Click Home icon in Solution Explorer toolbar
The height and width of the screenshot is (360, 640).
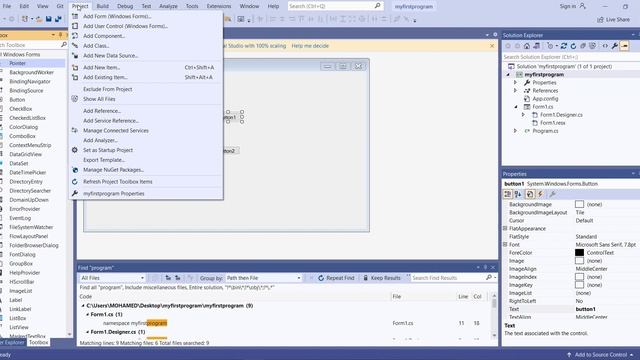(x=527, y=46)
